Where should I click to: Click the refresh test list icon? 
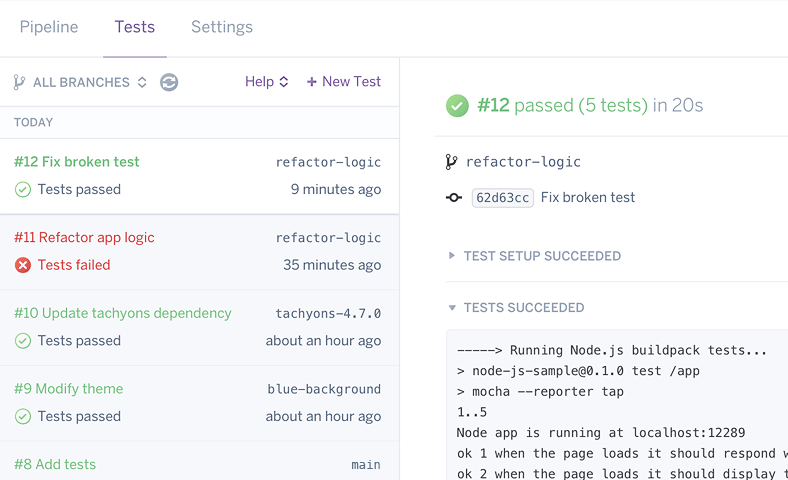tap(169, 82)
